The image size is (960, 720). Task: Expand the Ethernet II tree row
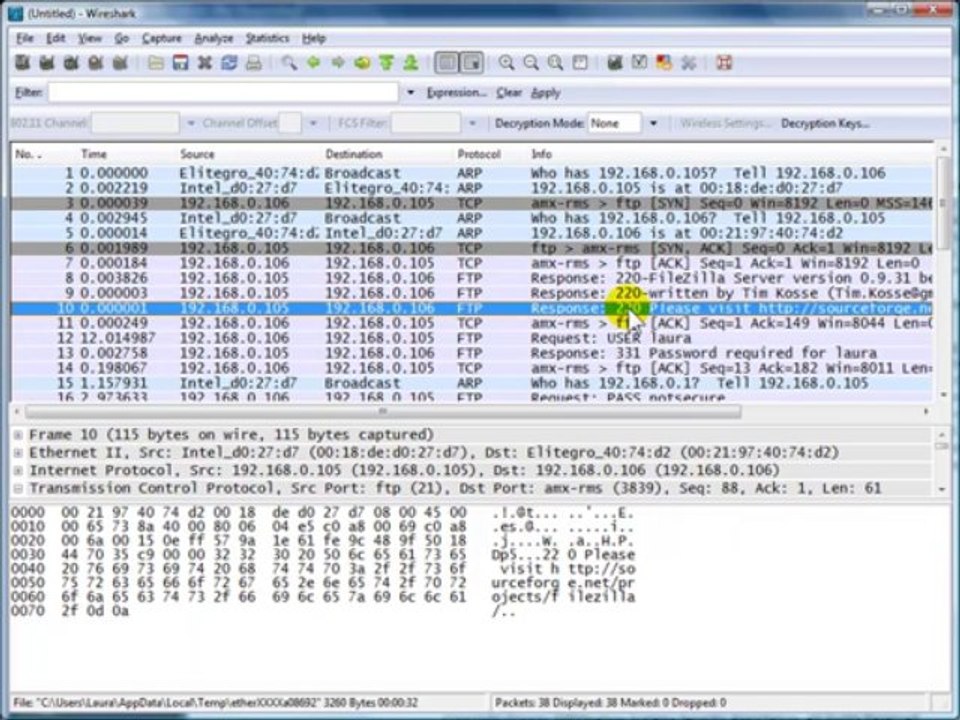[18, 453]
